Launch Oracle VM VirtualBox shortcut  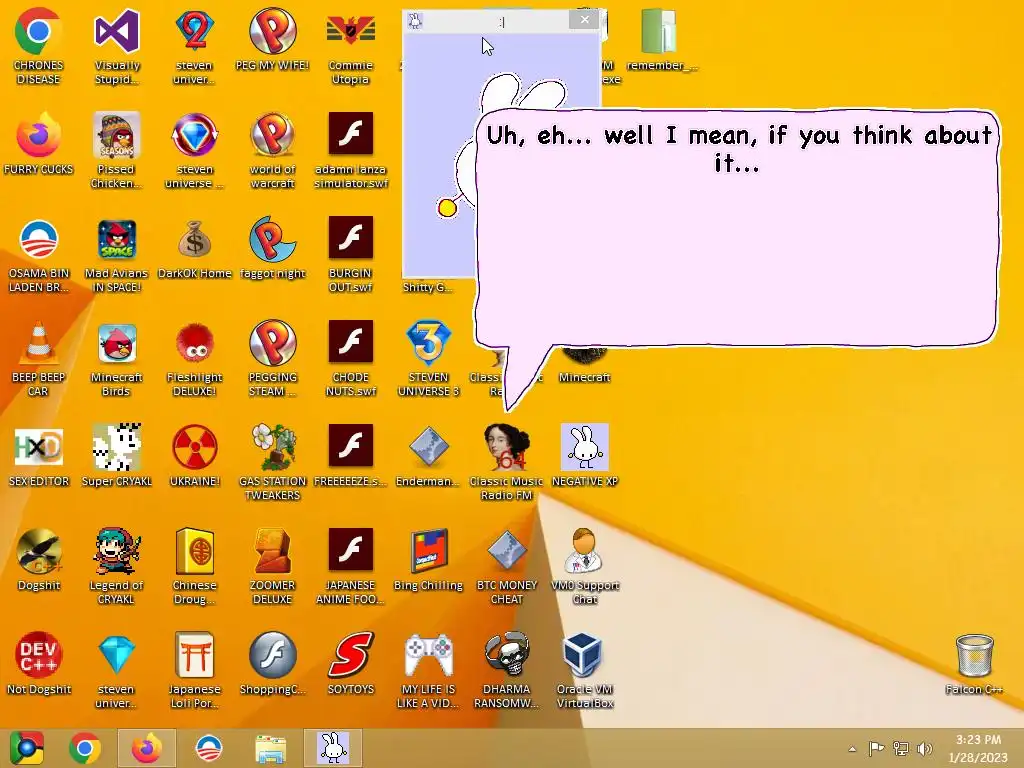[584, 655]
